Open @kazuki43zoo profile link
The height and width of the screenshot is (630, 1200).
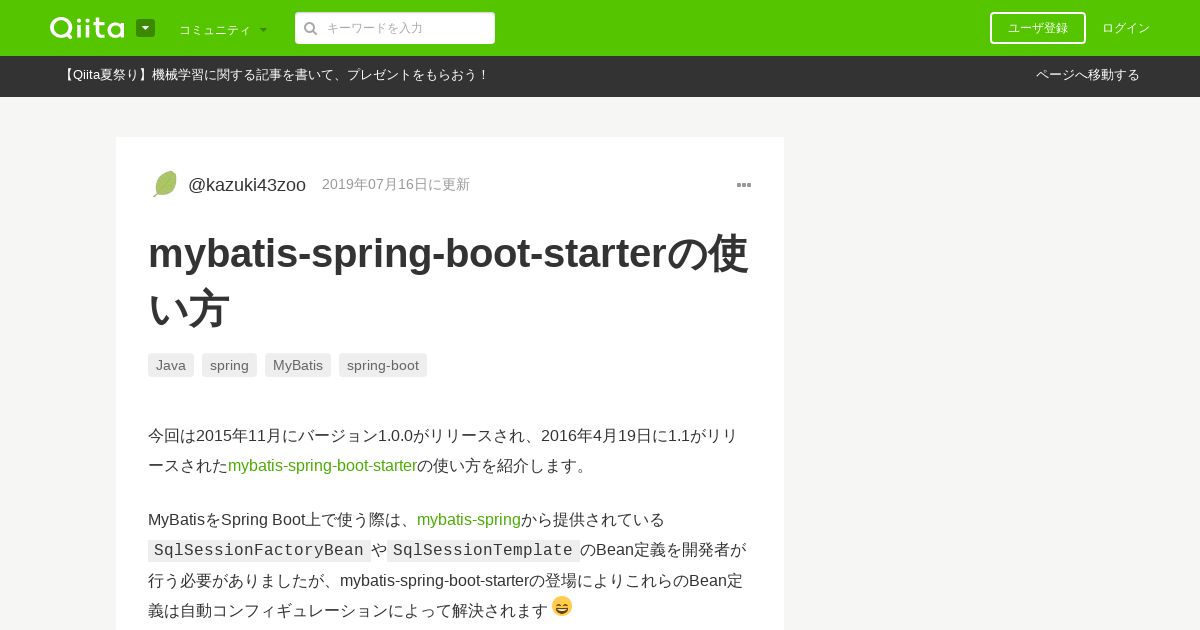(247, 185)
